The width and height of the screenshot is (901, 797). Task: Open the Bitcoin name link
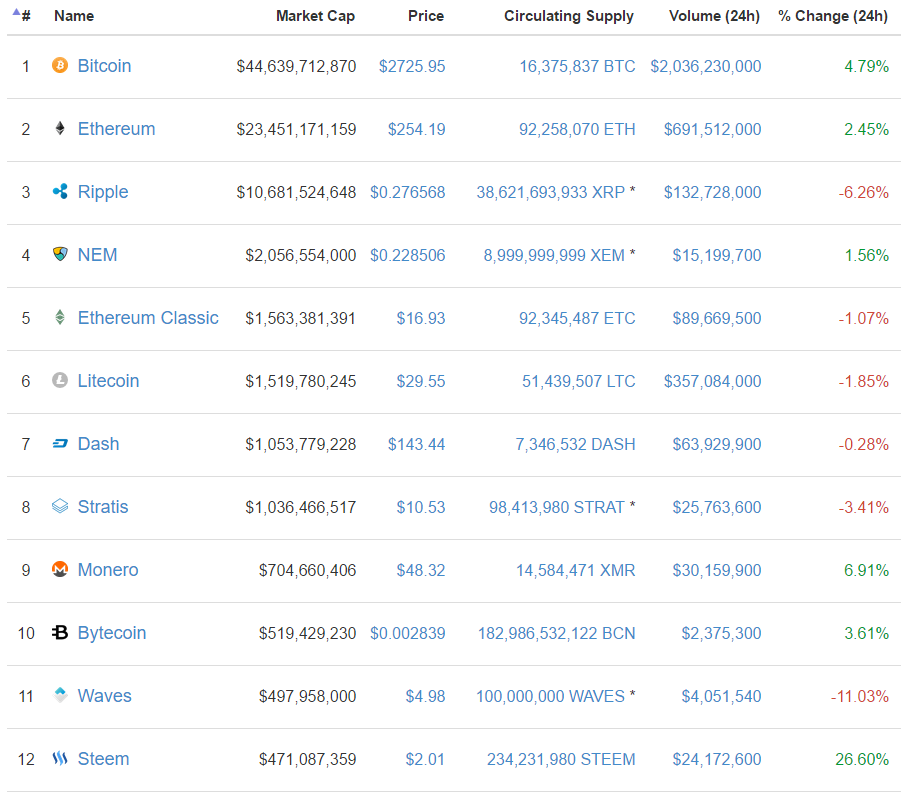tap(105, 66)
